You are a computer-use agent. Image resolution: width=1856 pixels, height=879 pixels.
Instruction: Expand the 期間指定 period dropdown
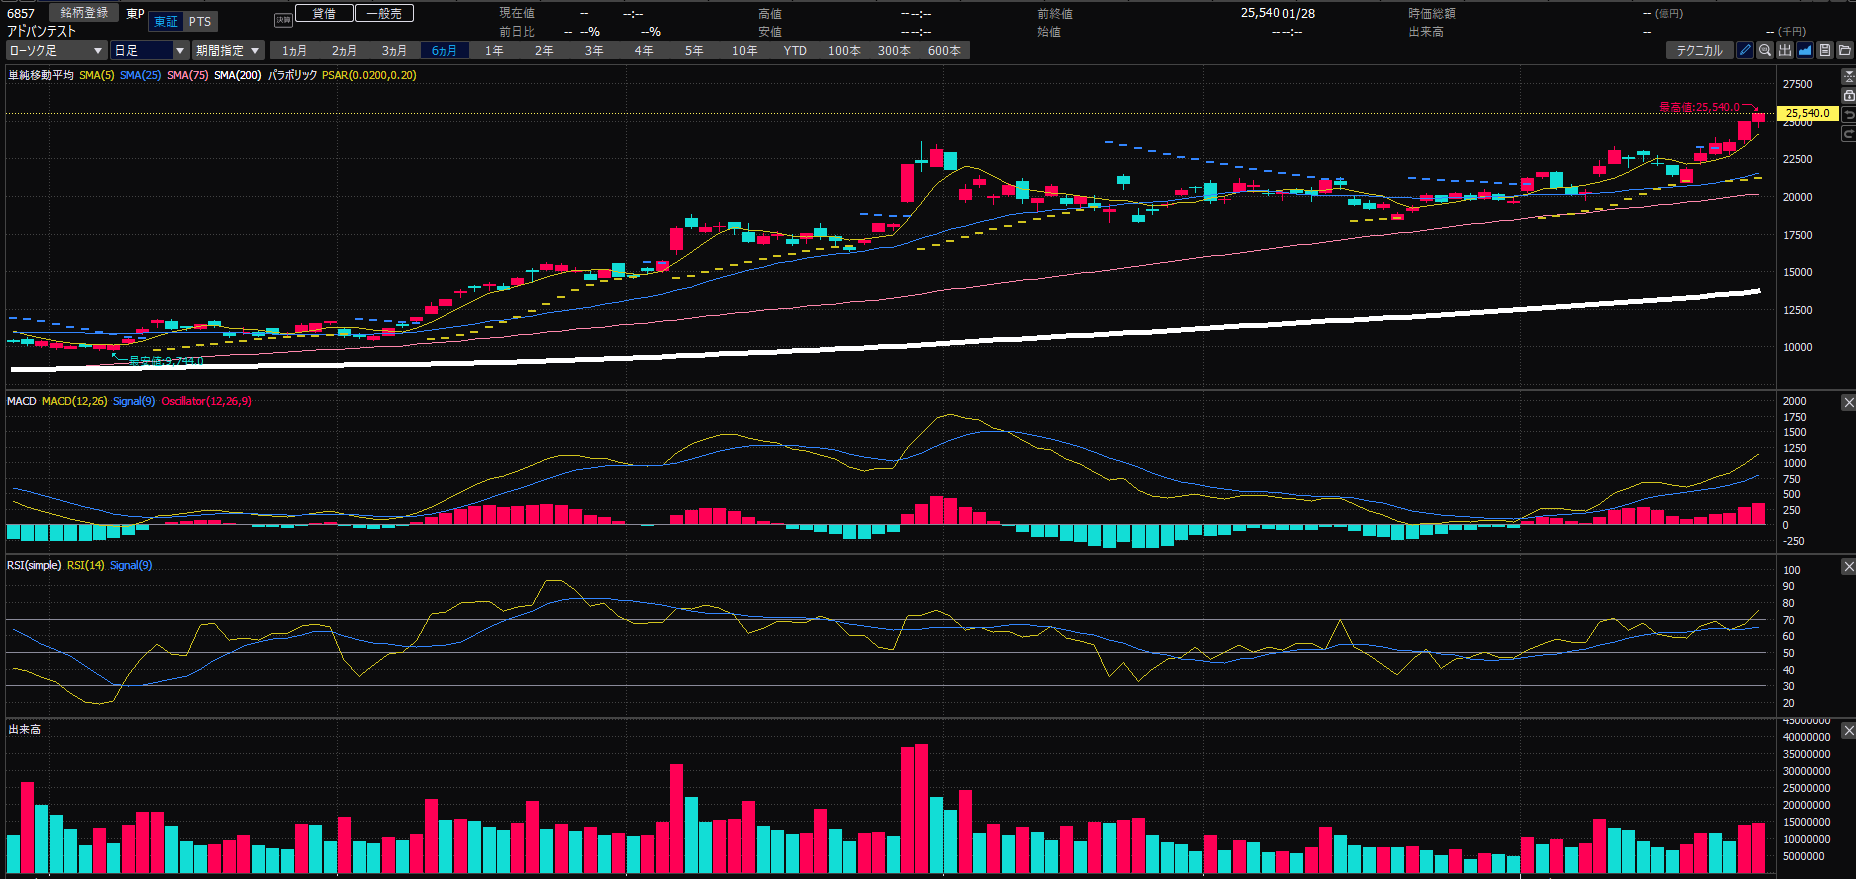(x=228, y=50)
